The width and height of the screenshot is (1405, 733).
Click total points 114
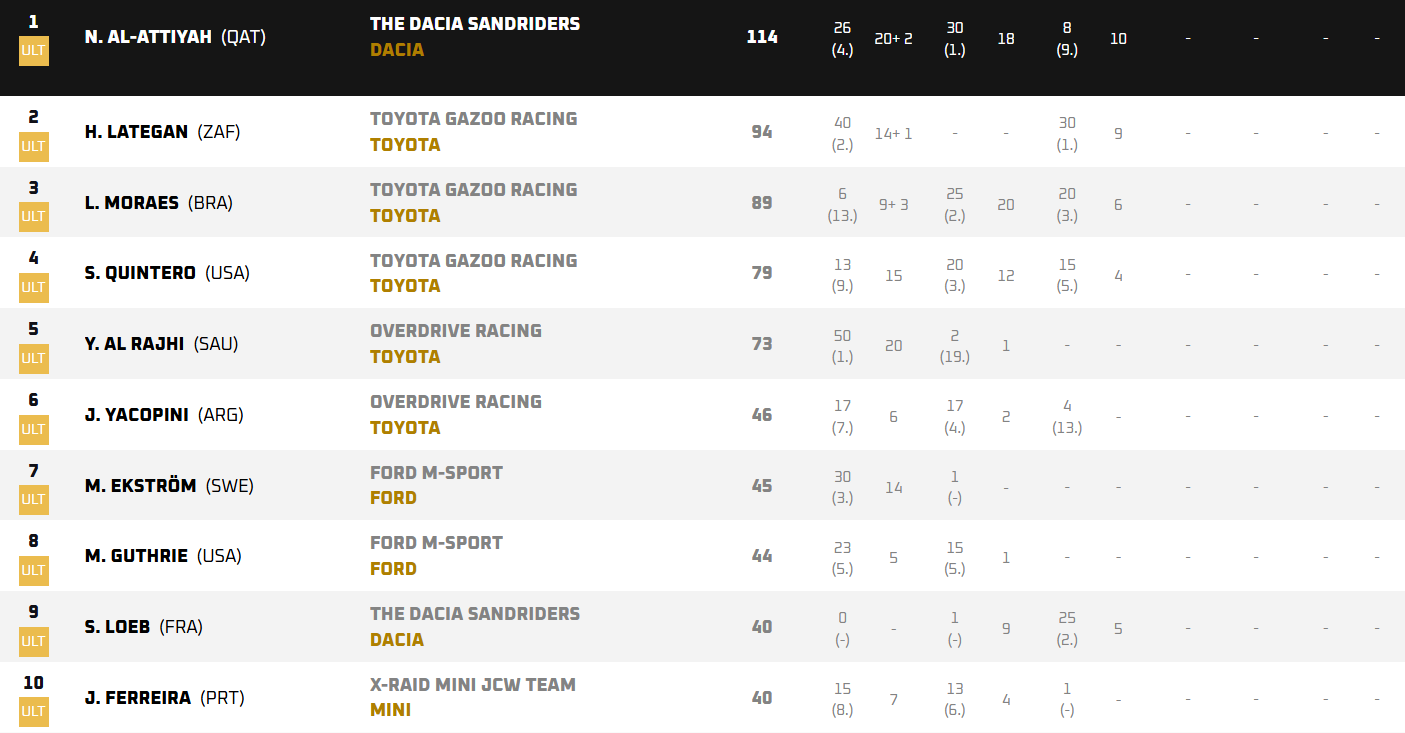[x=762, y=37]
